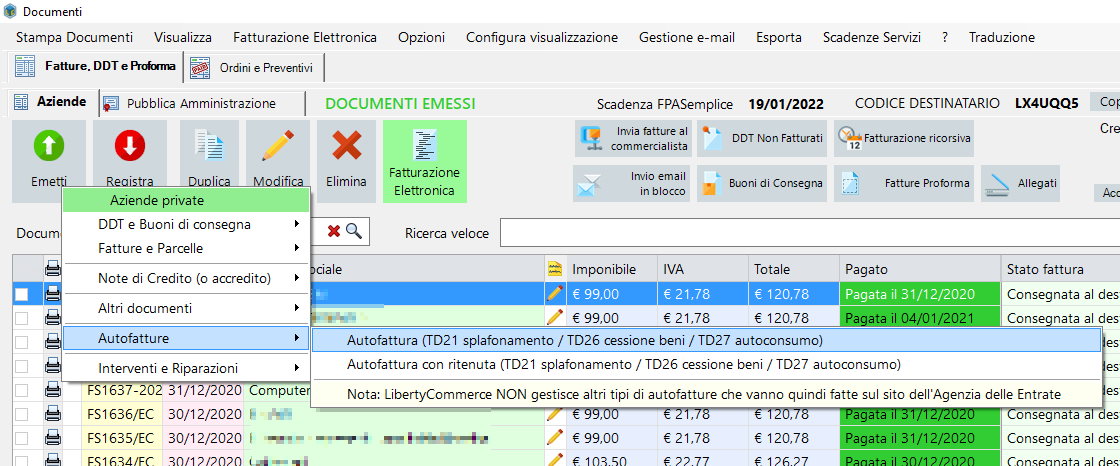Tick the checkbox in the first table row

[x=22, y=294]
